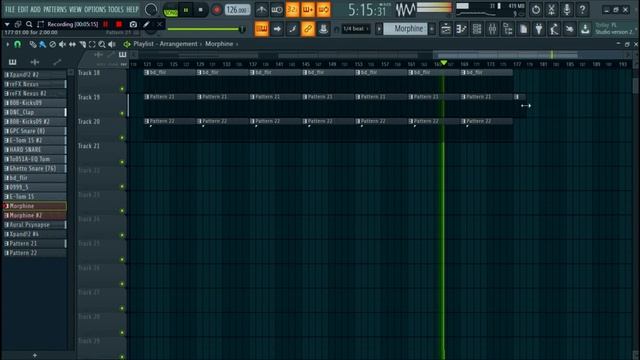Click the main volume knob
Viewport: 640px width, 360px height.
(x=151, y=10)
